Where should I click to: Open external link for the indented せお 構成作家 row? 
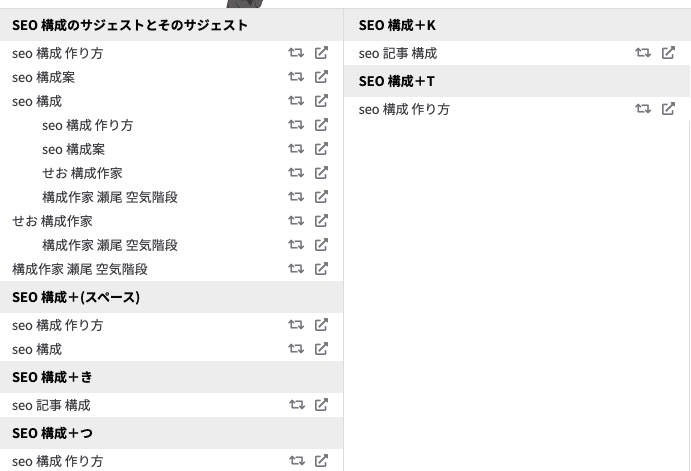[321, 173]
